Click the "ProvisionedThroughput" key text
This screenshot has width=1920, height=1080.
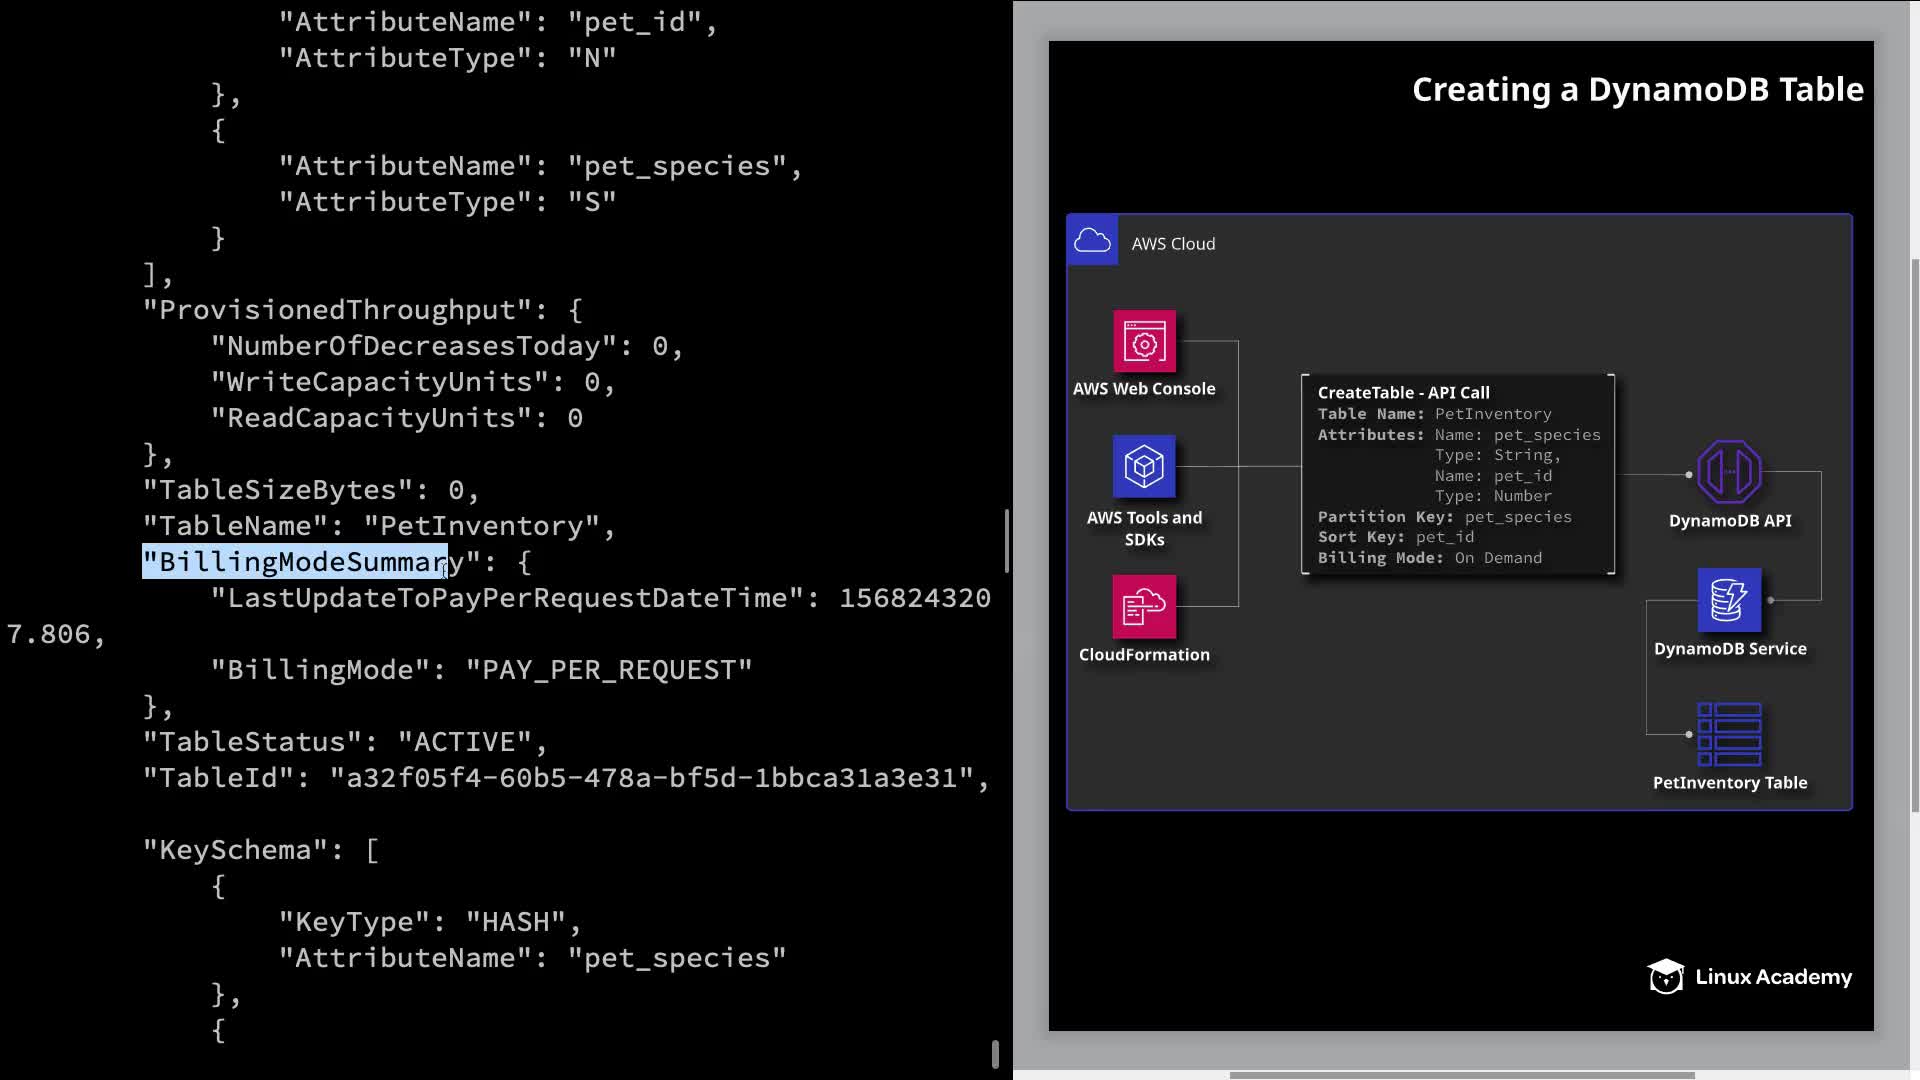(345, 310)
